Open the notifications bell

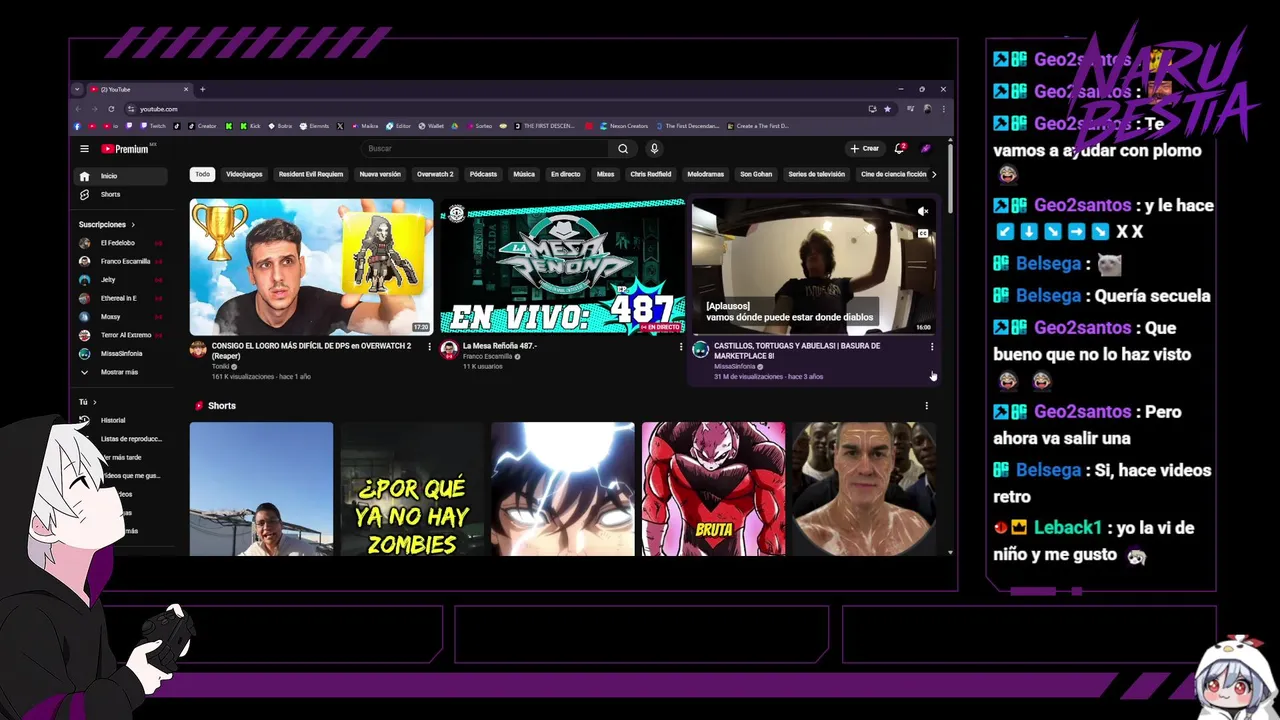click(899, 149)
